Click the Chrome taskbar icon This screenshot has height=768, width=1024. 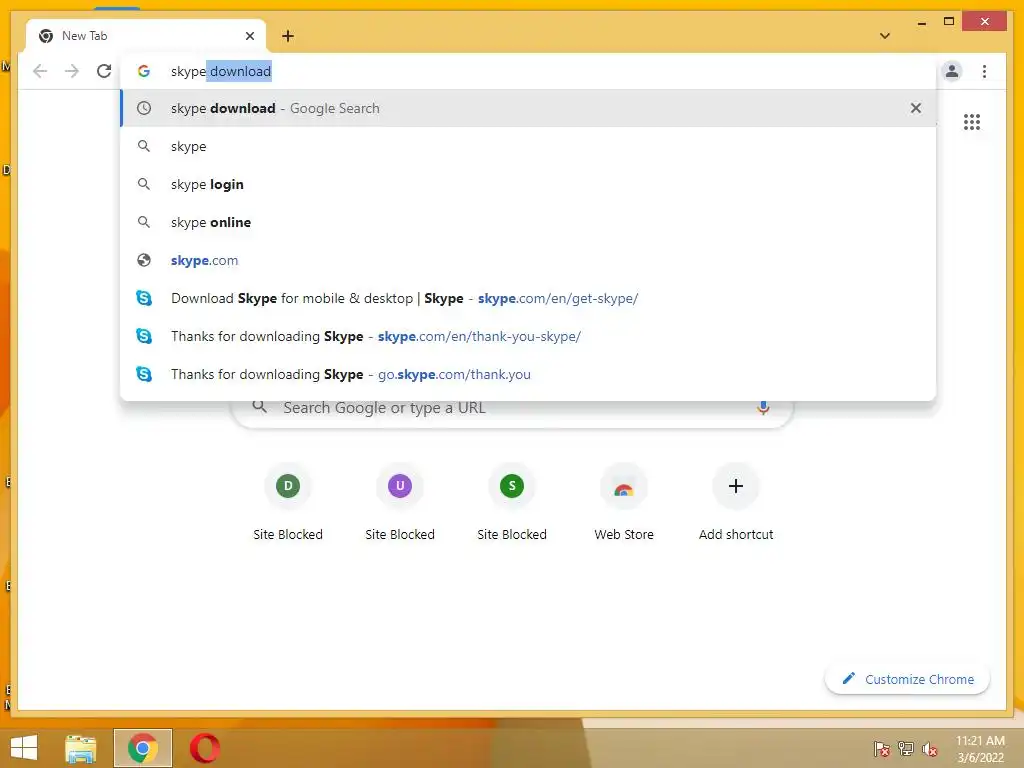(x=143, y=748)
